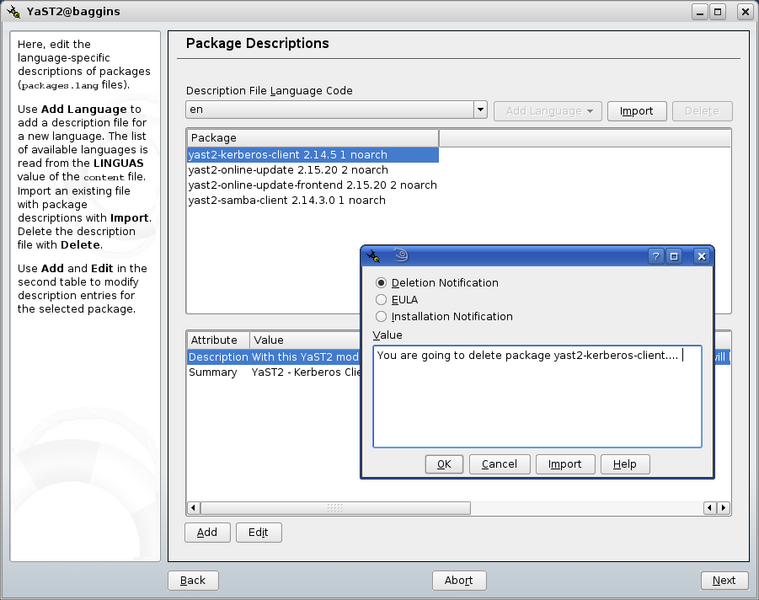
Task: Expand the Add Language menu button
Action: point(548,111)
